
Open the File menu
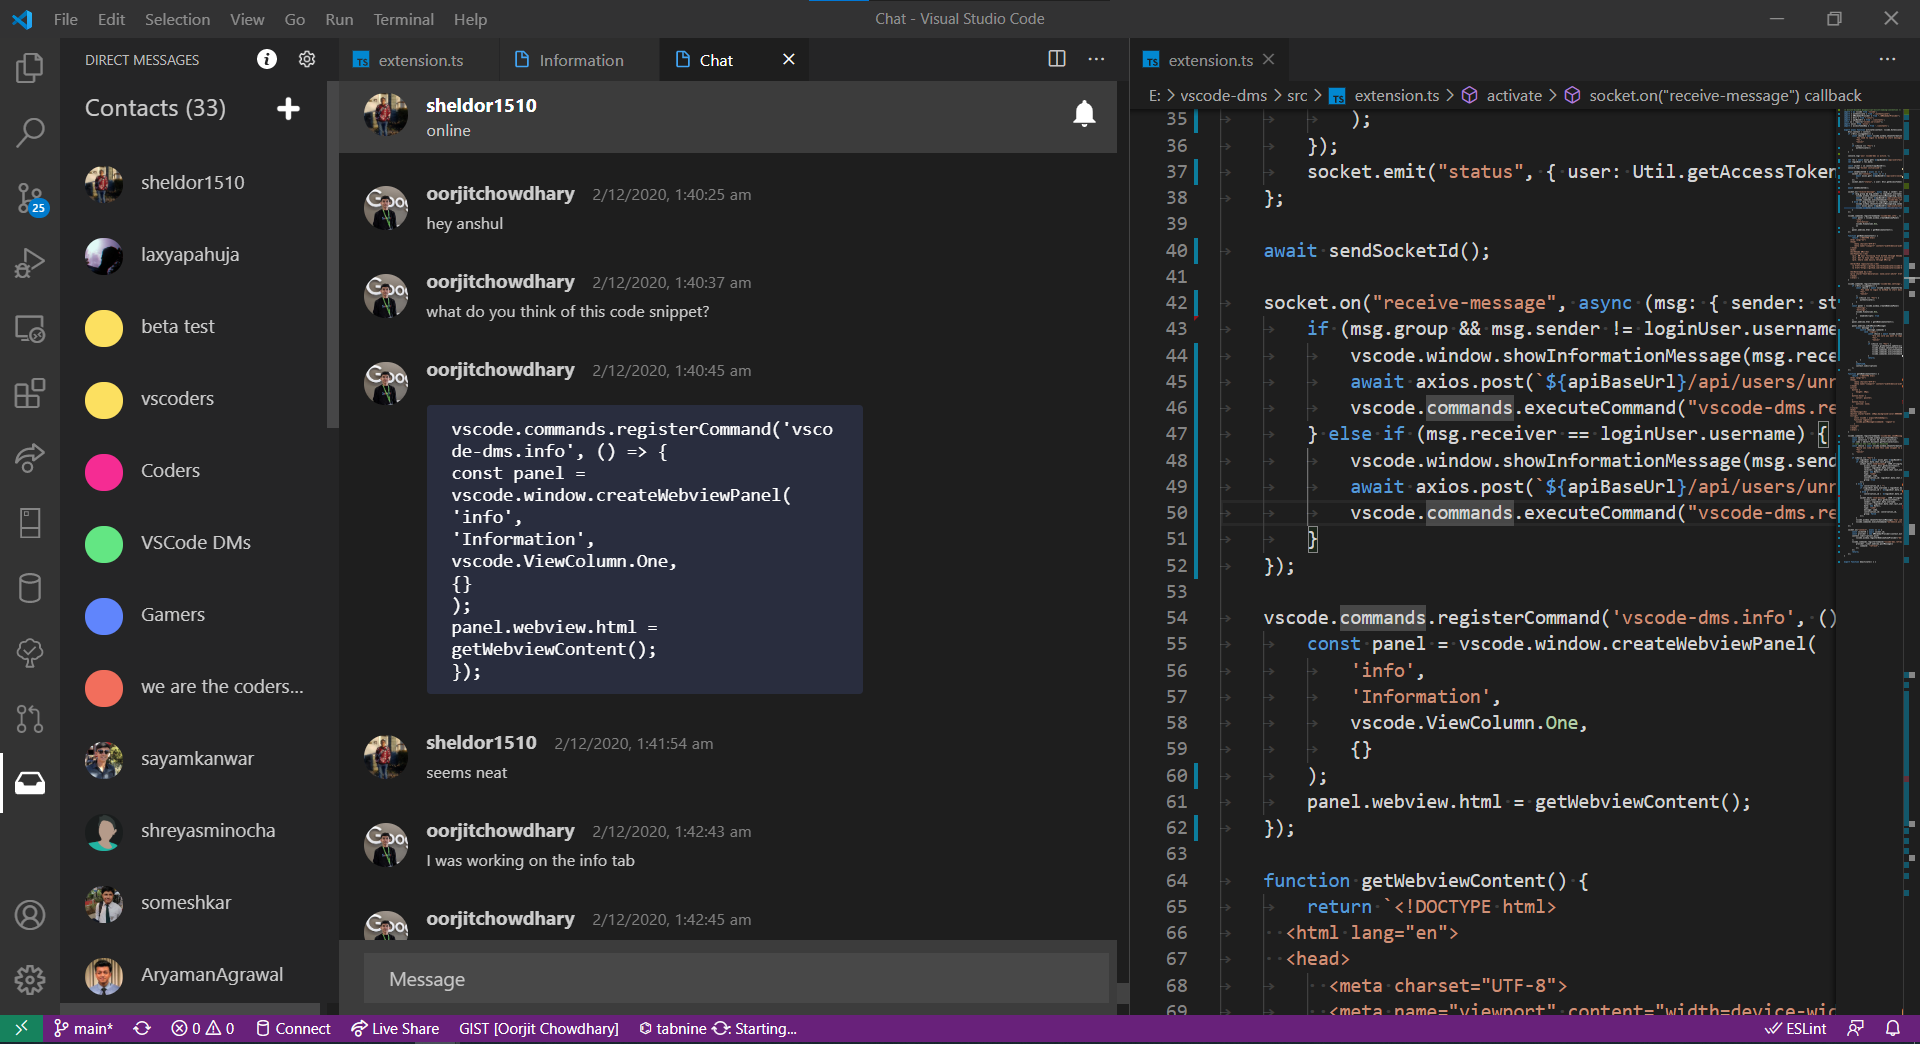click(x=66, y=19)
